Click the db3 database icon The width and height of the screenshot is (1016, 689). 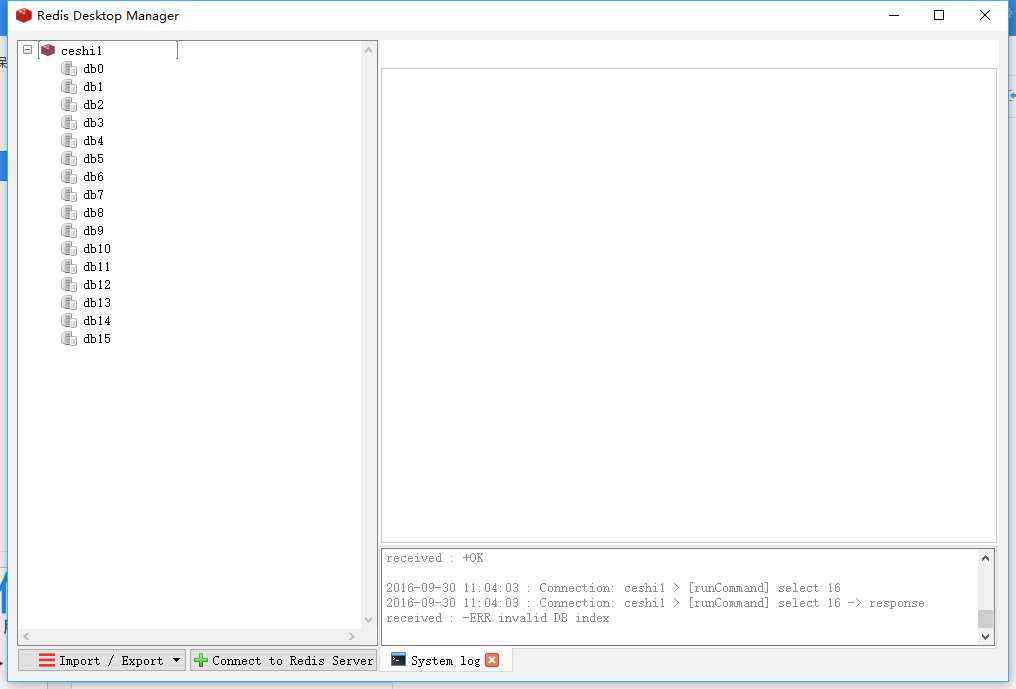coord(69,123)
